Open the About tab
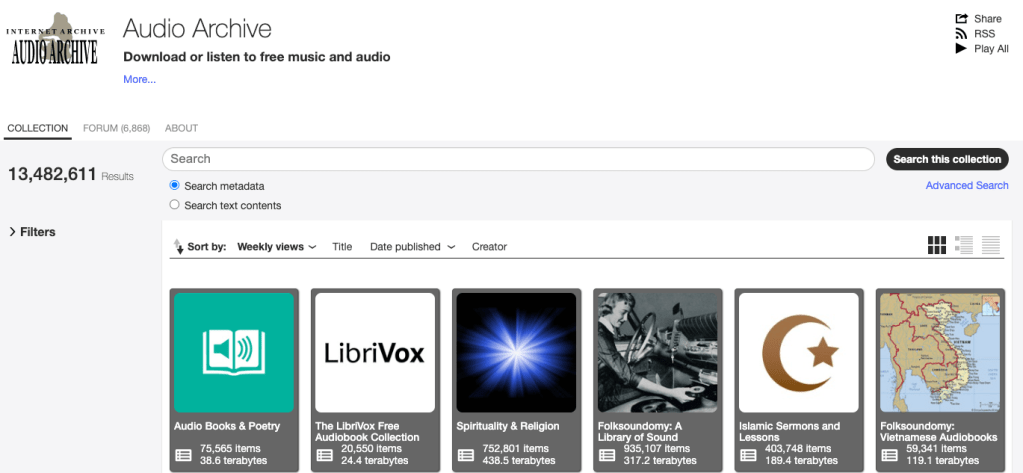Image resolution: width=1023 pixels, height=473 pixels. [x=181, y=128]
